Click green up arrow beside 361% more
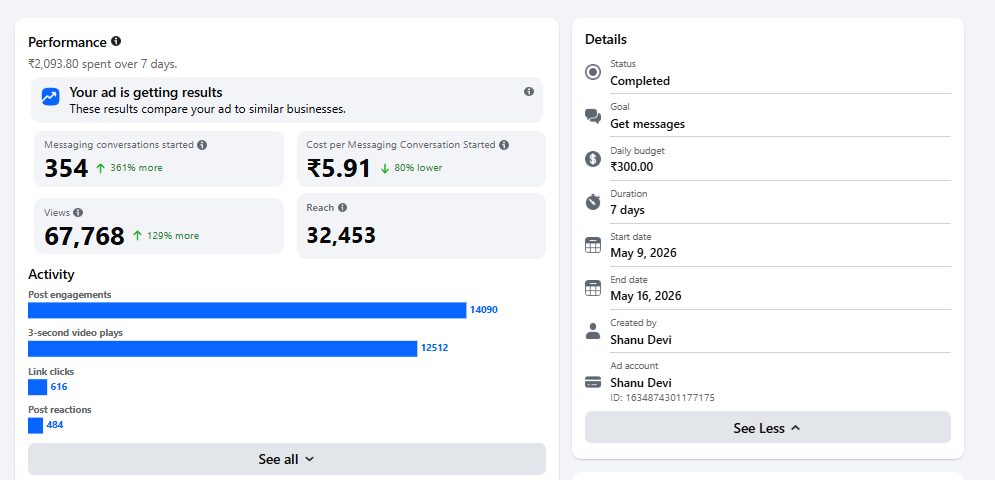 click(100, 168)
